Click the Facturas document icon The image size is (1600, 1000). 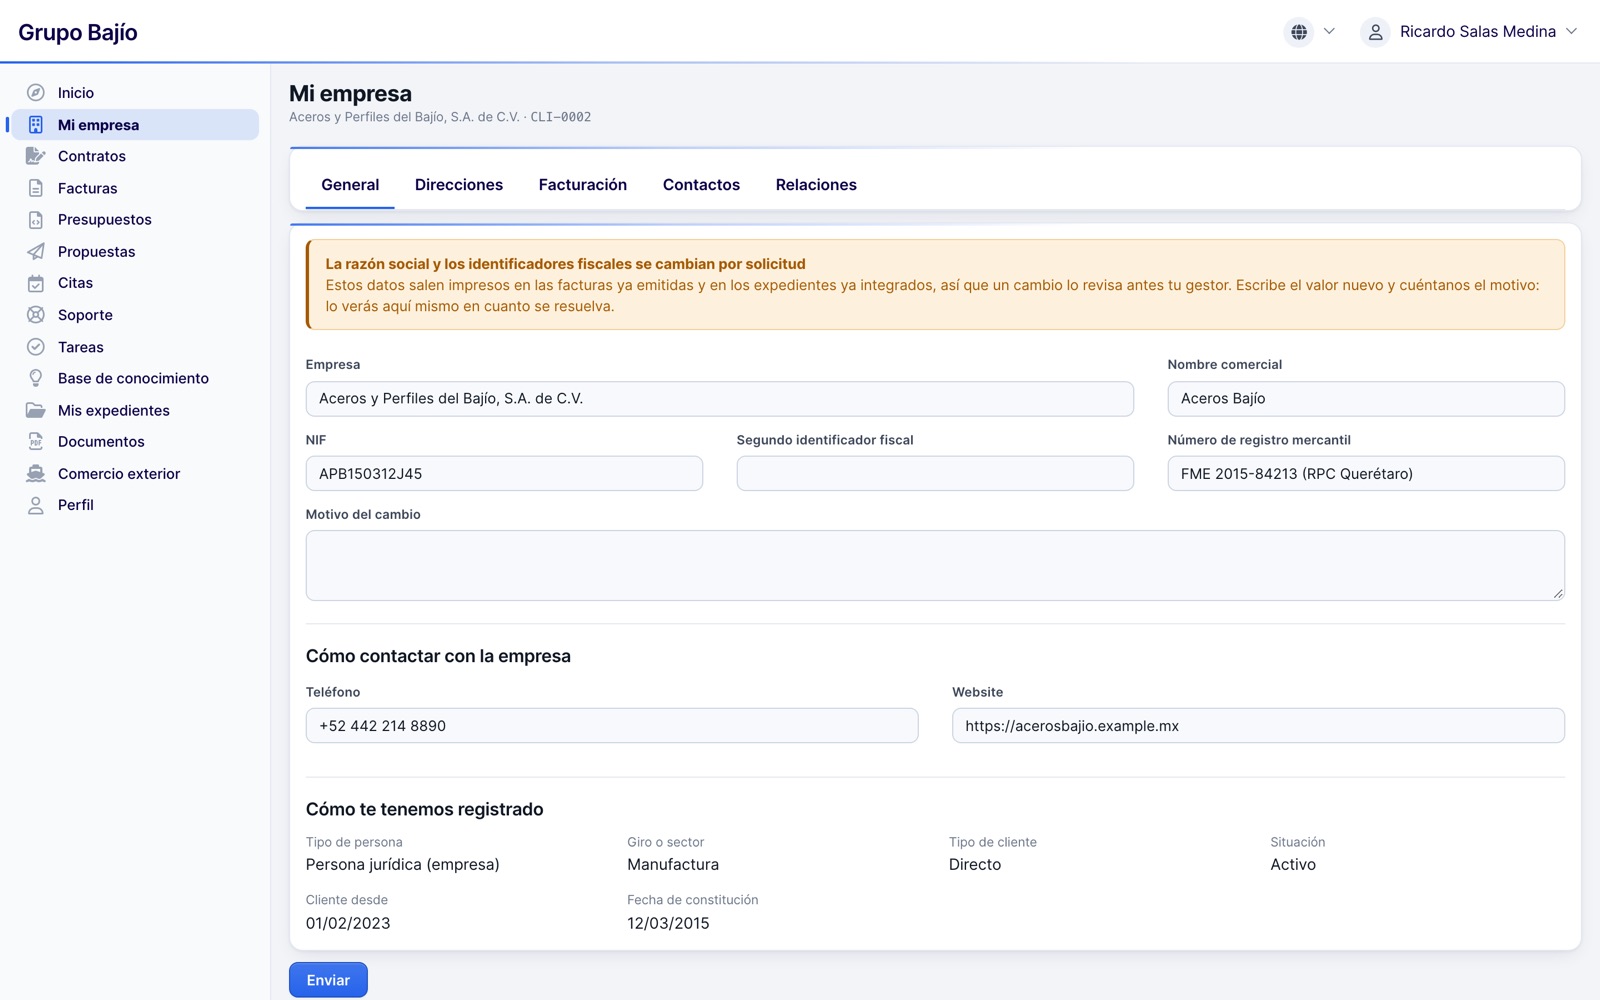coord(36,188)
